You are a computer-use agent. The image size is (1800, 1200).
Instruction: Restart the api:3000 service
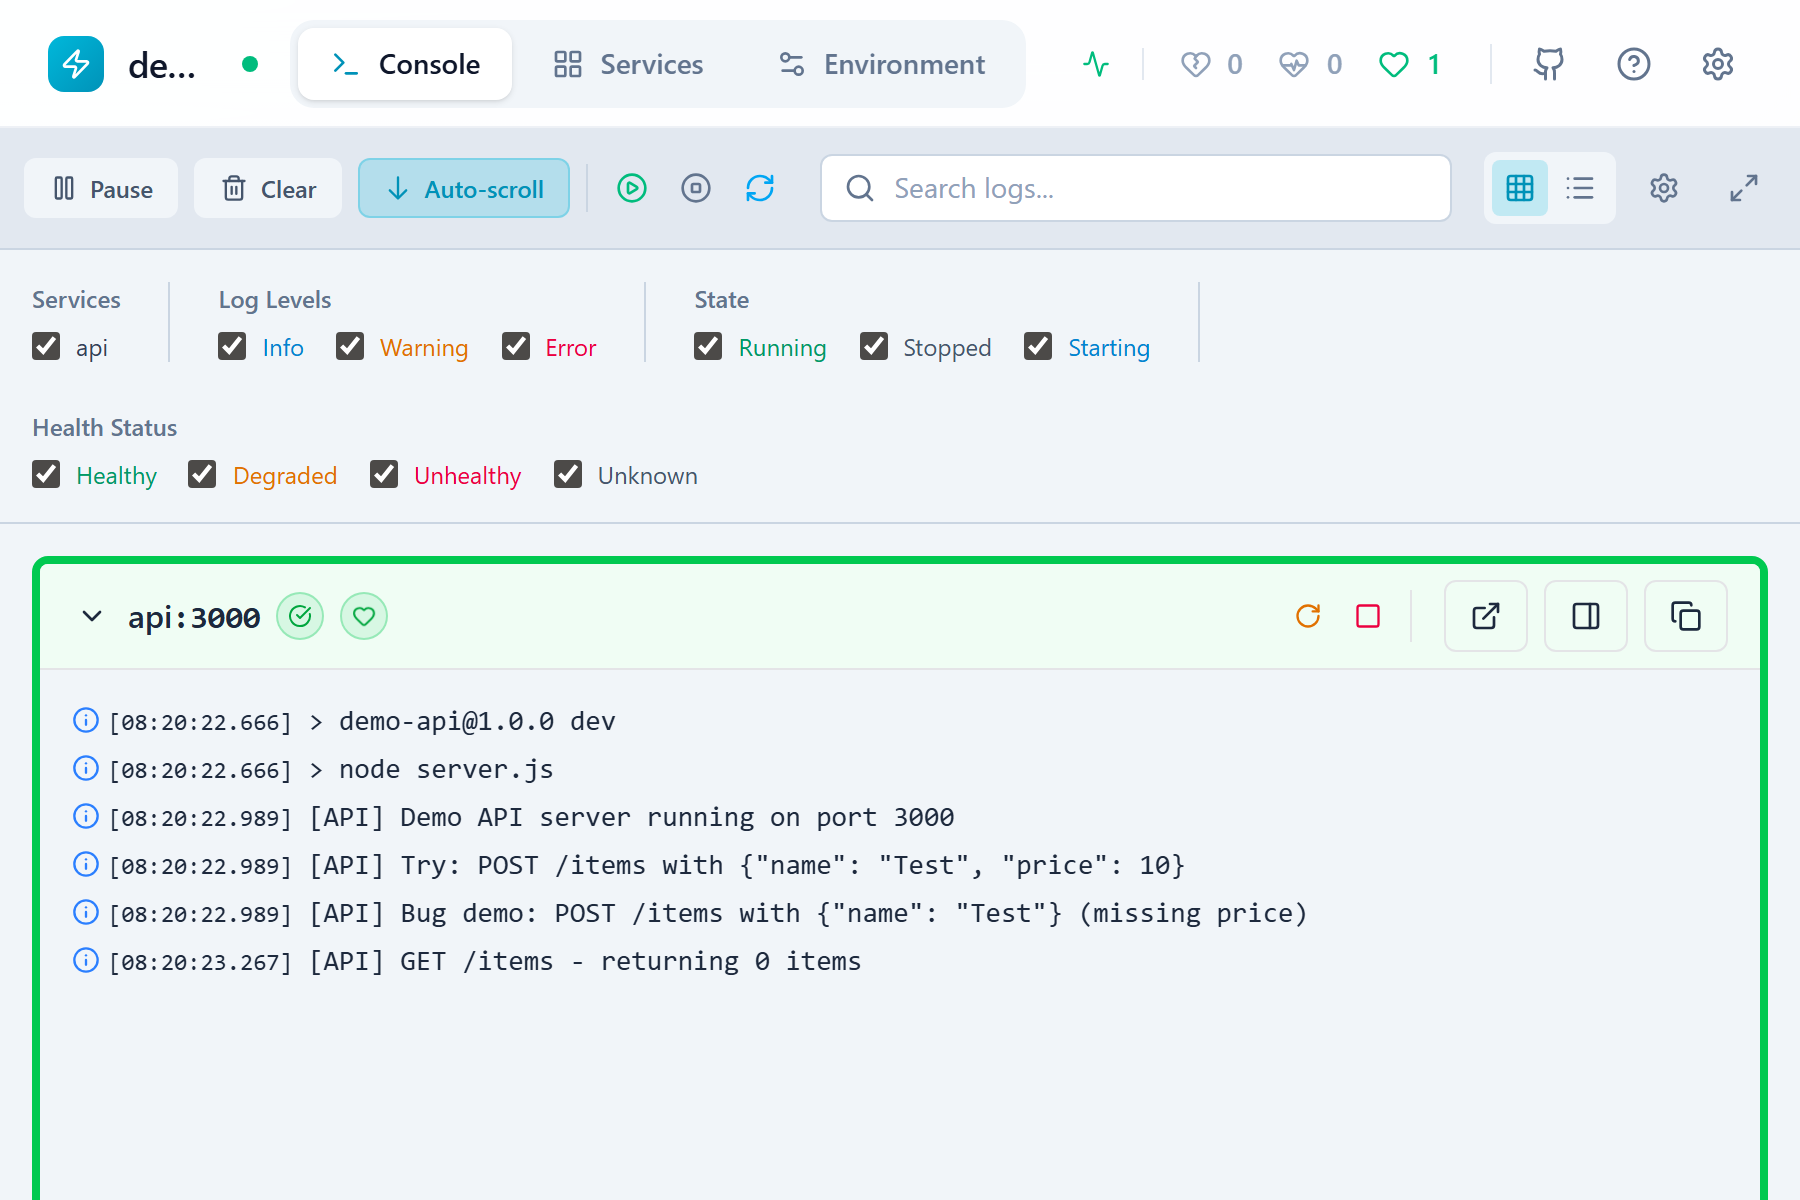point(1309,617)
